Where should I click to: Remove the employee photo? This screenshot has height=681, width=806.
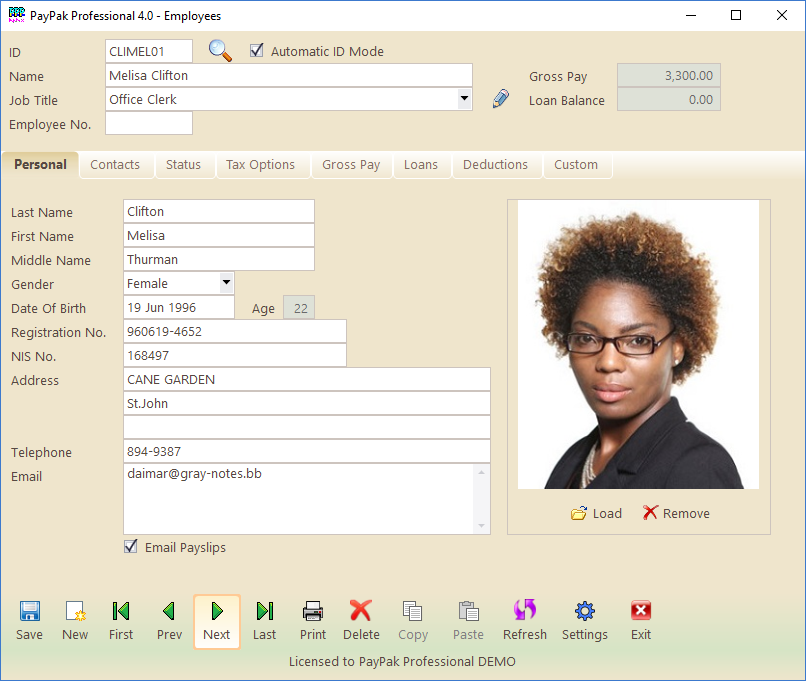click(x=676, y=513)
